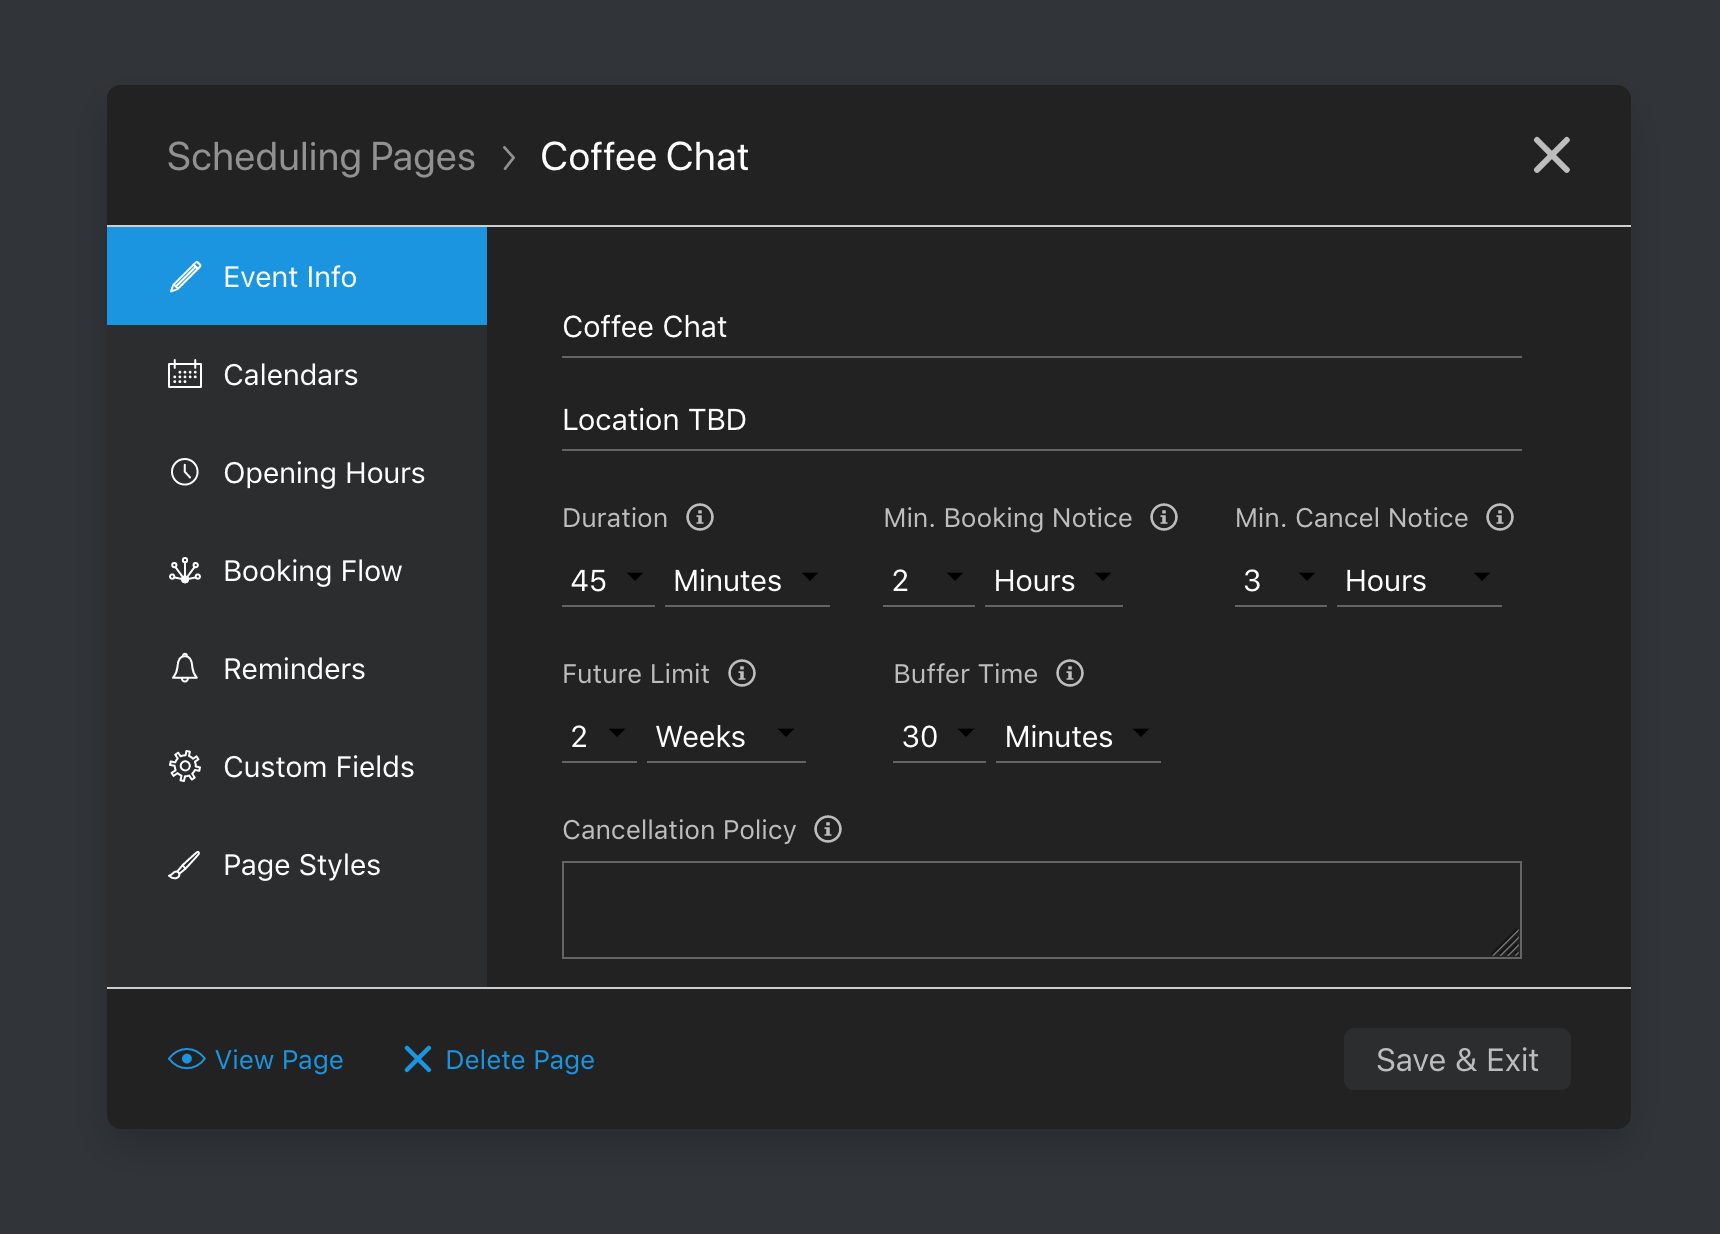Click the Save & Exit button
Screen dimensions: 1720x1234
click(x=1457, y=1059)
